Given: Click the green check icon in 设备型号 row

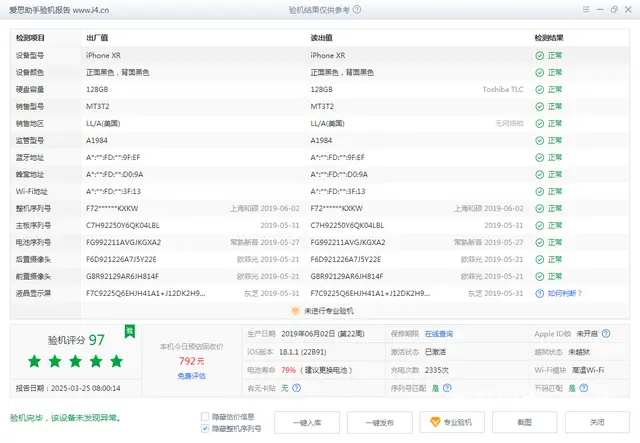Looking at the screenshot, I should 539,56.
